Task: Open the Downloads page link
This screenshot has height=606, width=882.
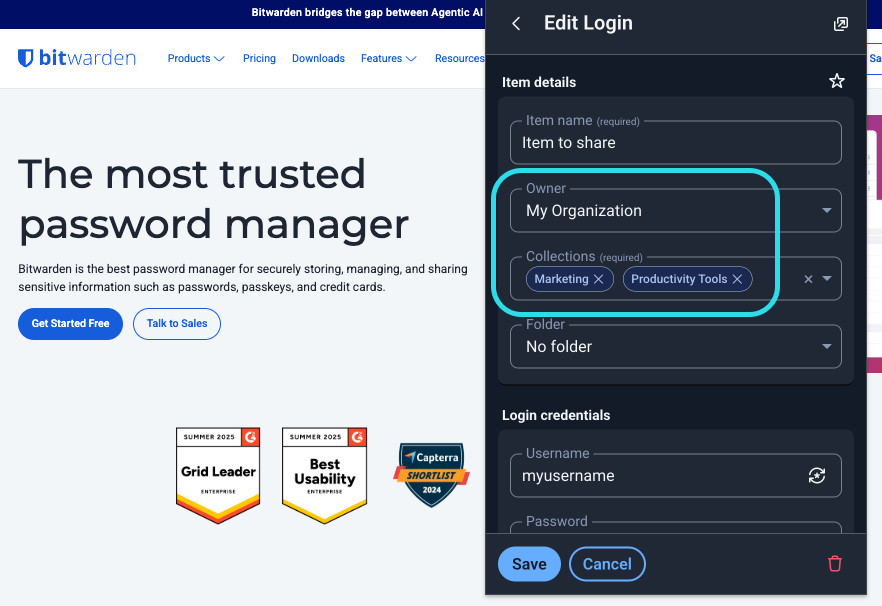Action: click(x=318, y=59)
